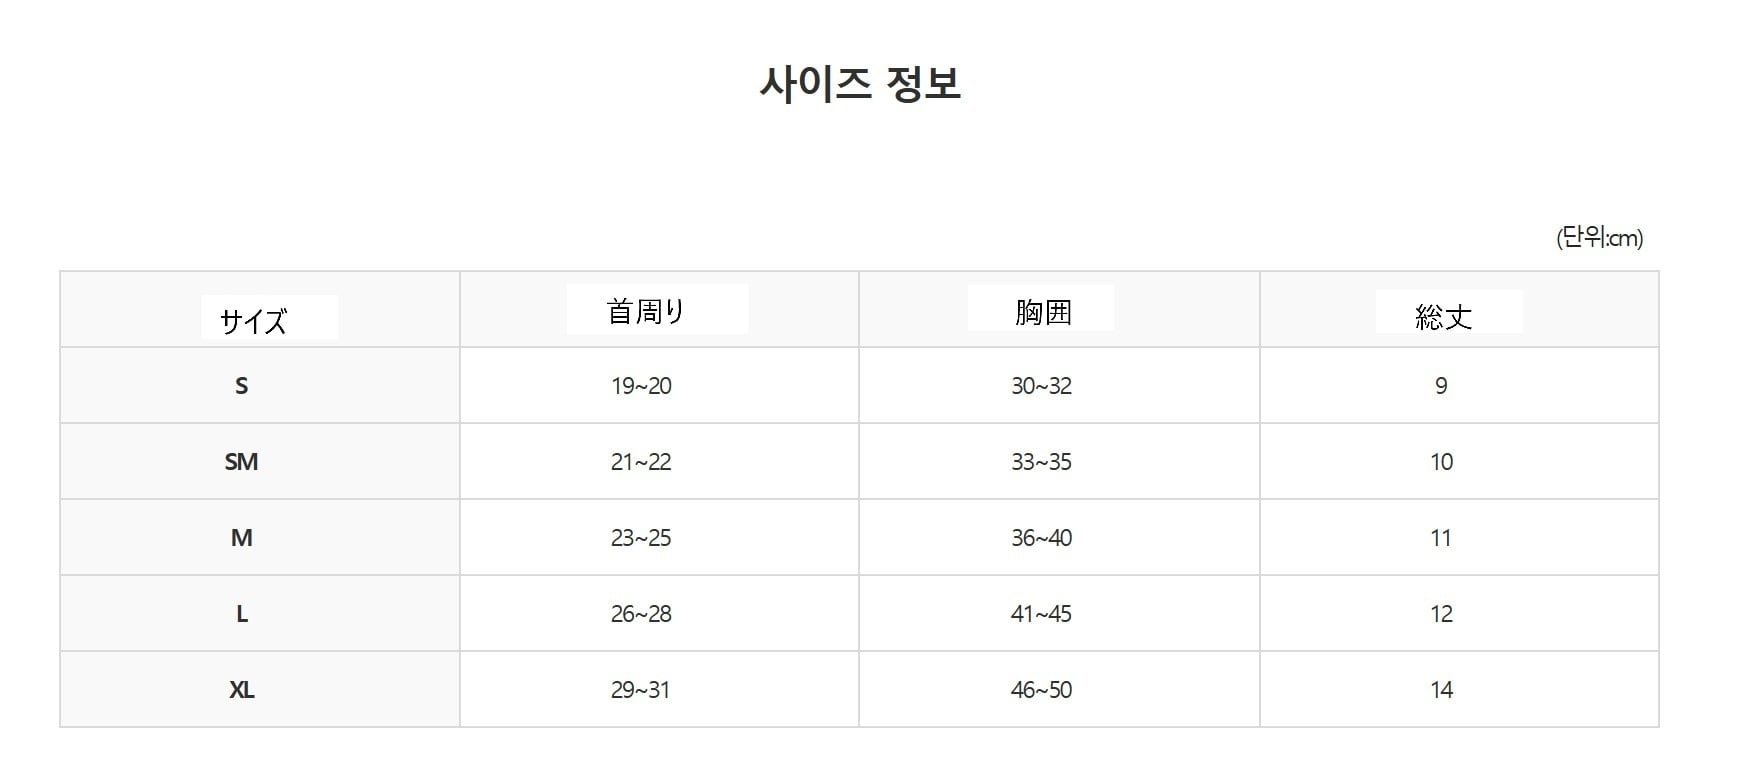Click the XL size row label
This screenshot has height=780, width=1744.
click(241, 690)
